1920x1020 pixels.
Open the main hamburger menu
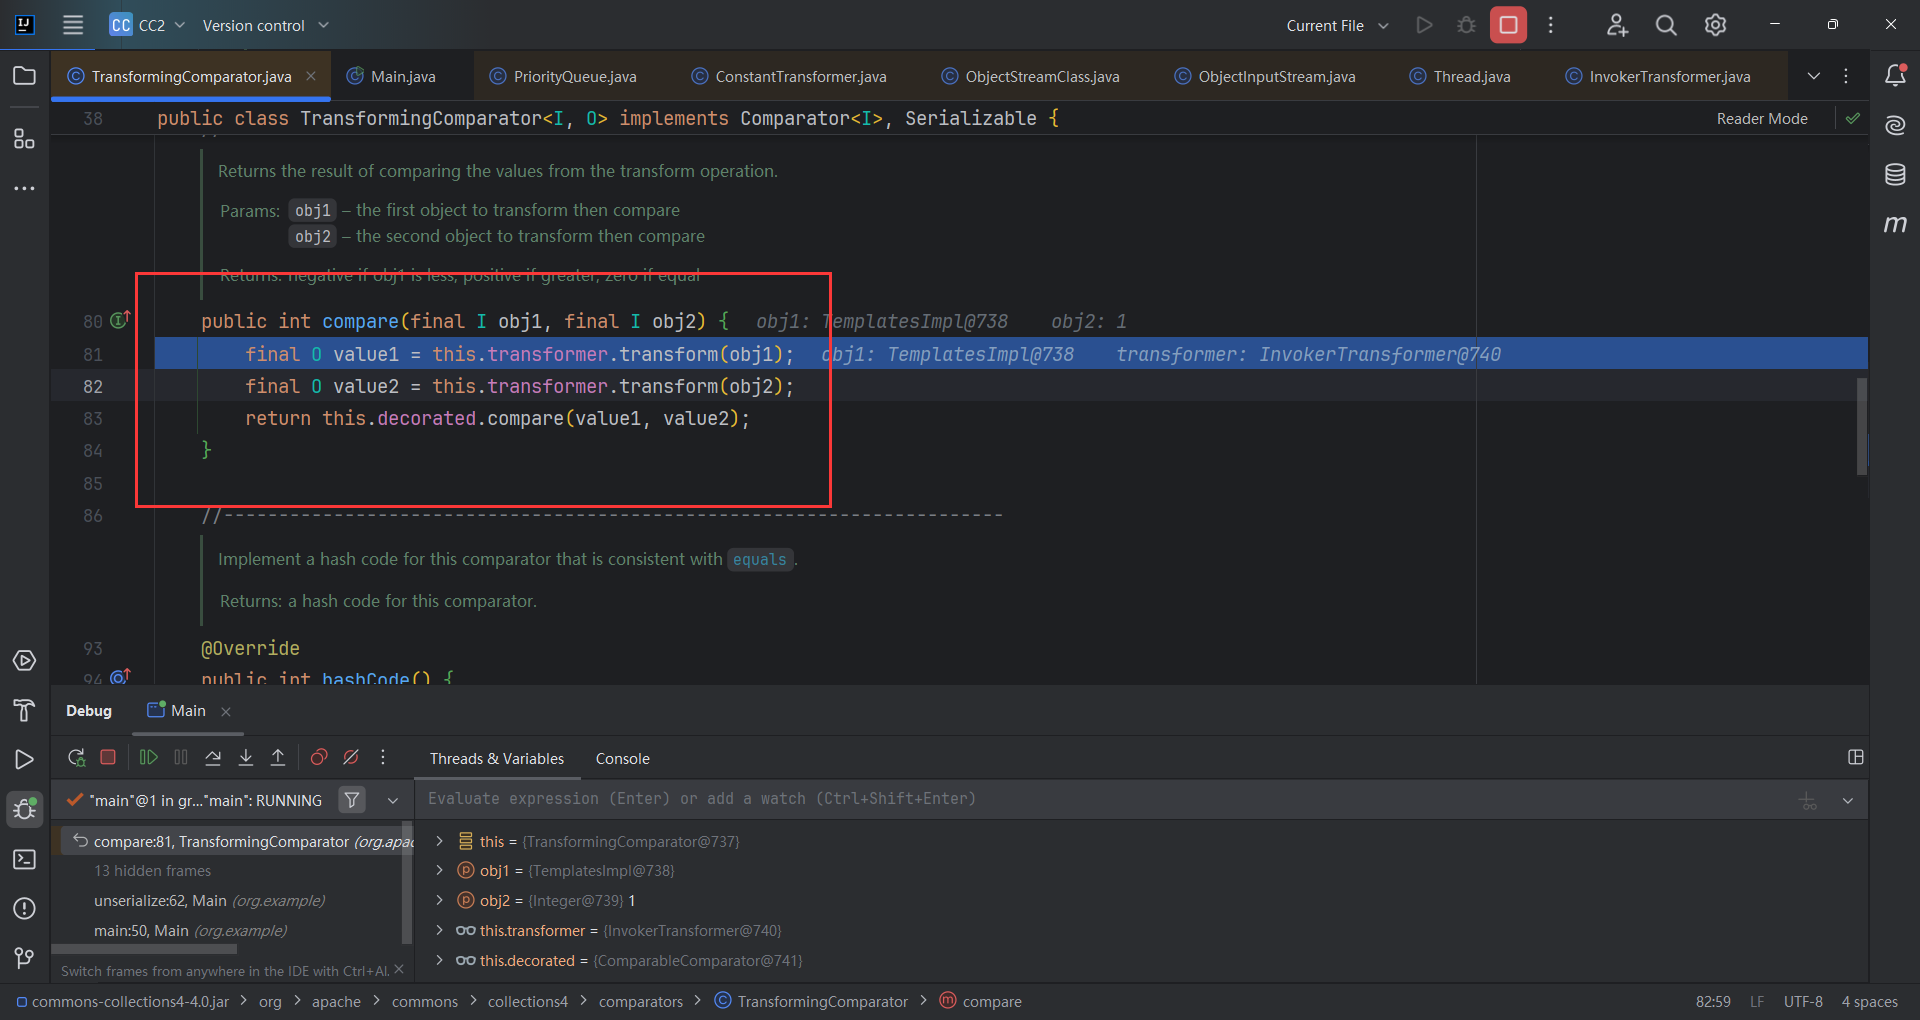(x=73, y=25)
